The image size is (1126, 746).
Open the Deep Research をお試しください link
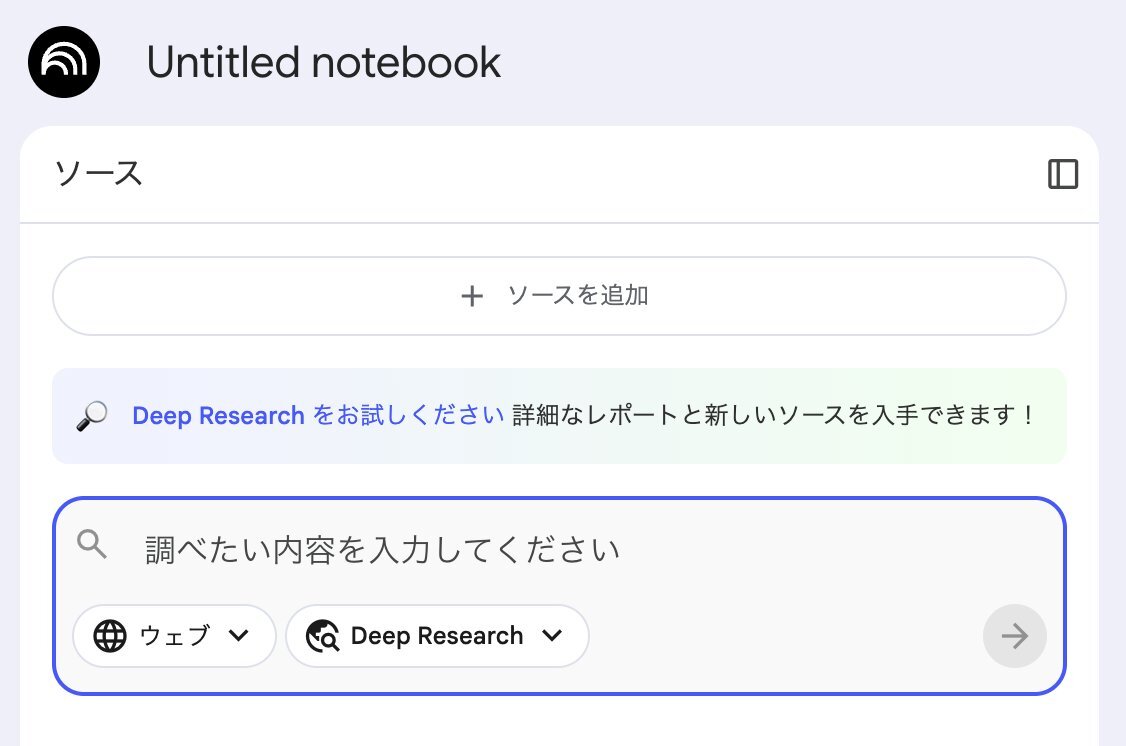[x=318, y=416]
